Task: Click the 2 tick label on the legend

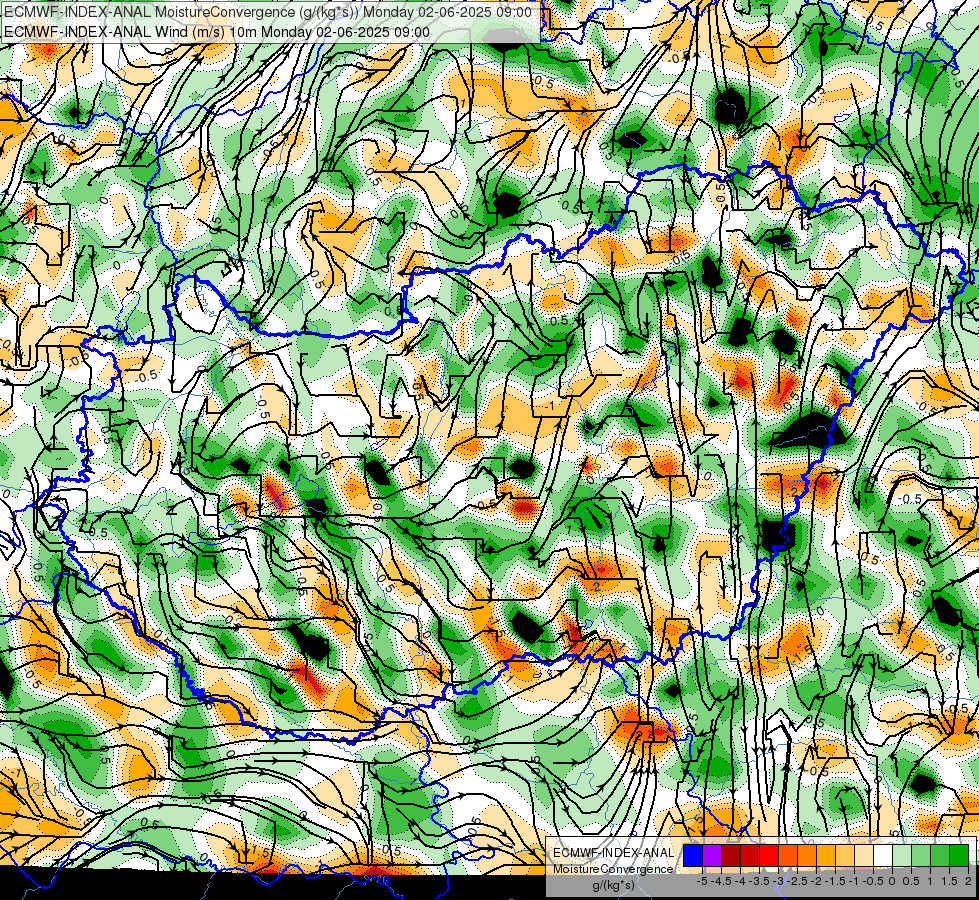Action: (x=968, y=881)
